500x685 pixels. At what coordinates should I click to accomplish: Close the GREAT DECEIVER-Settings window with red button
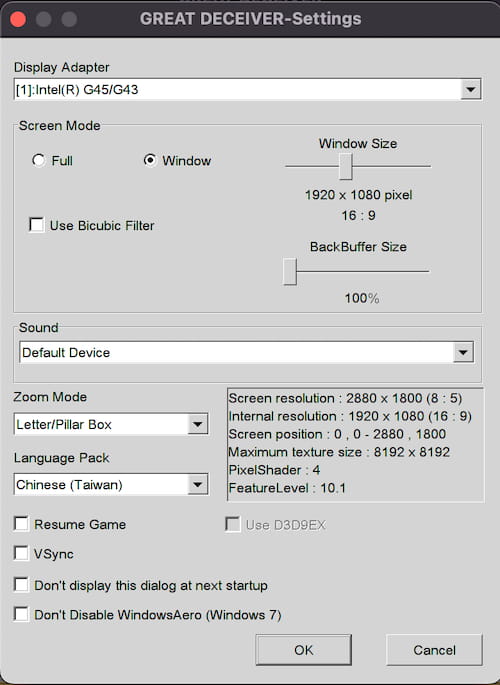[18, 19]
